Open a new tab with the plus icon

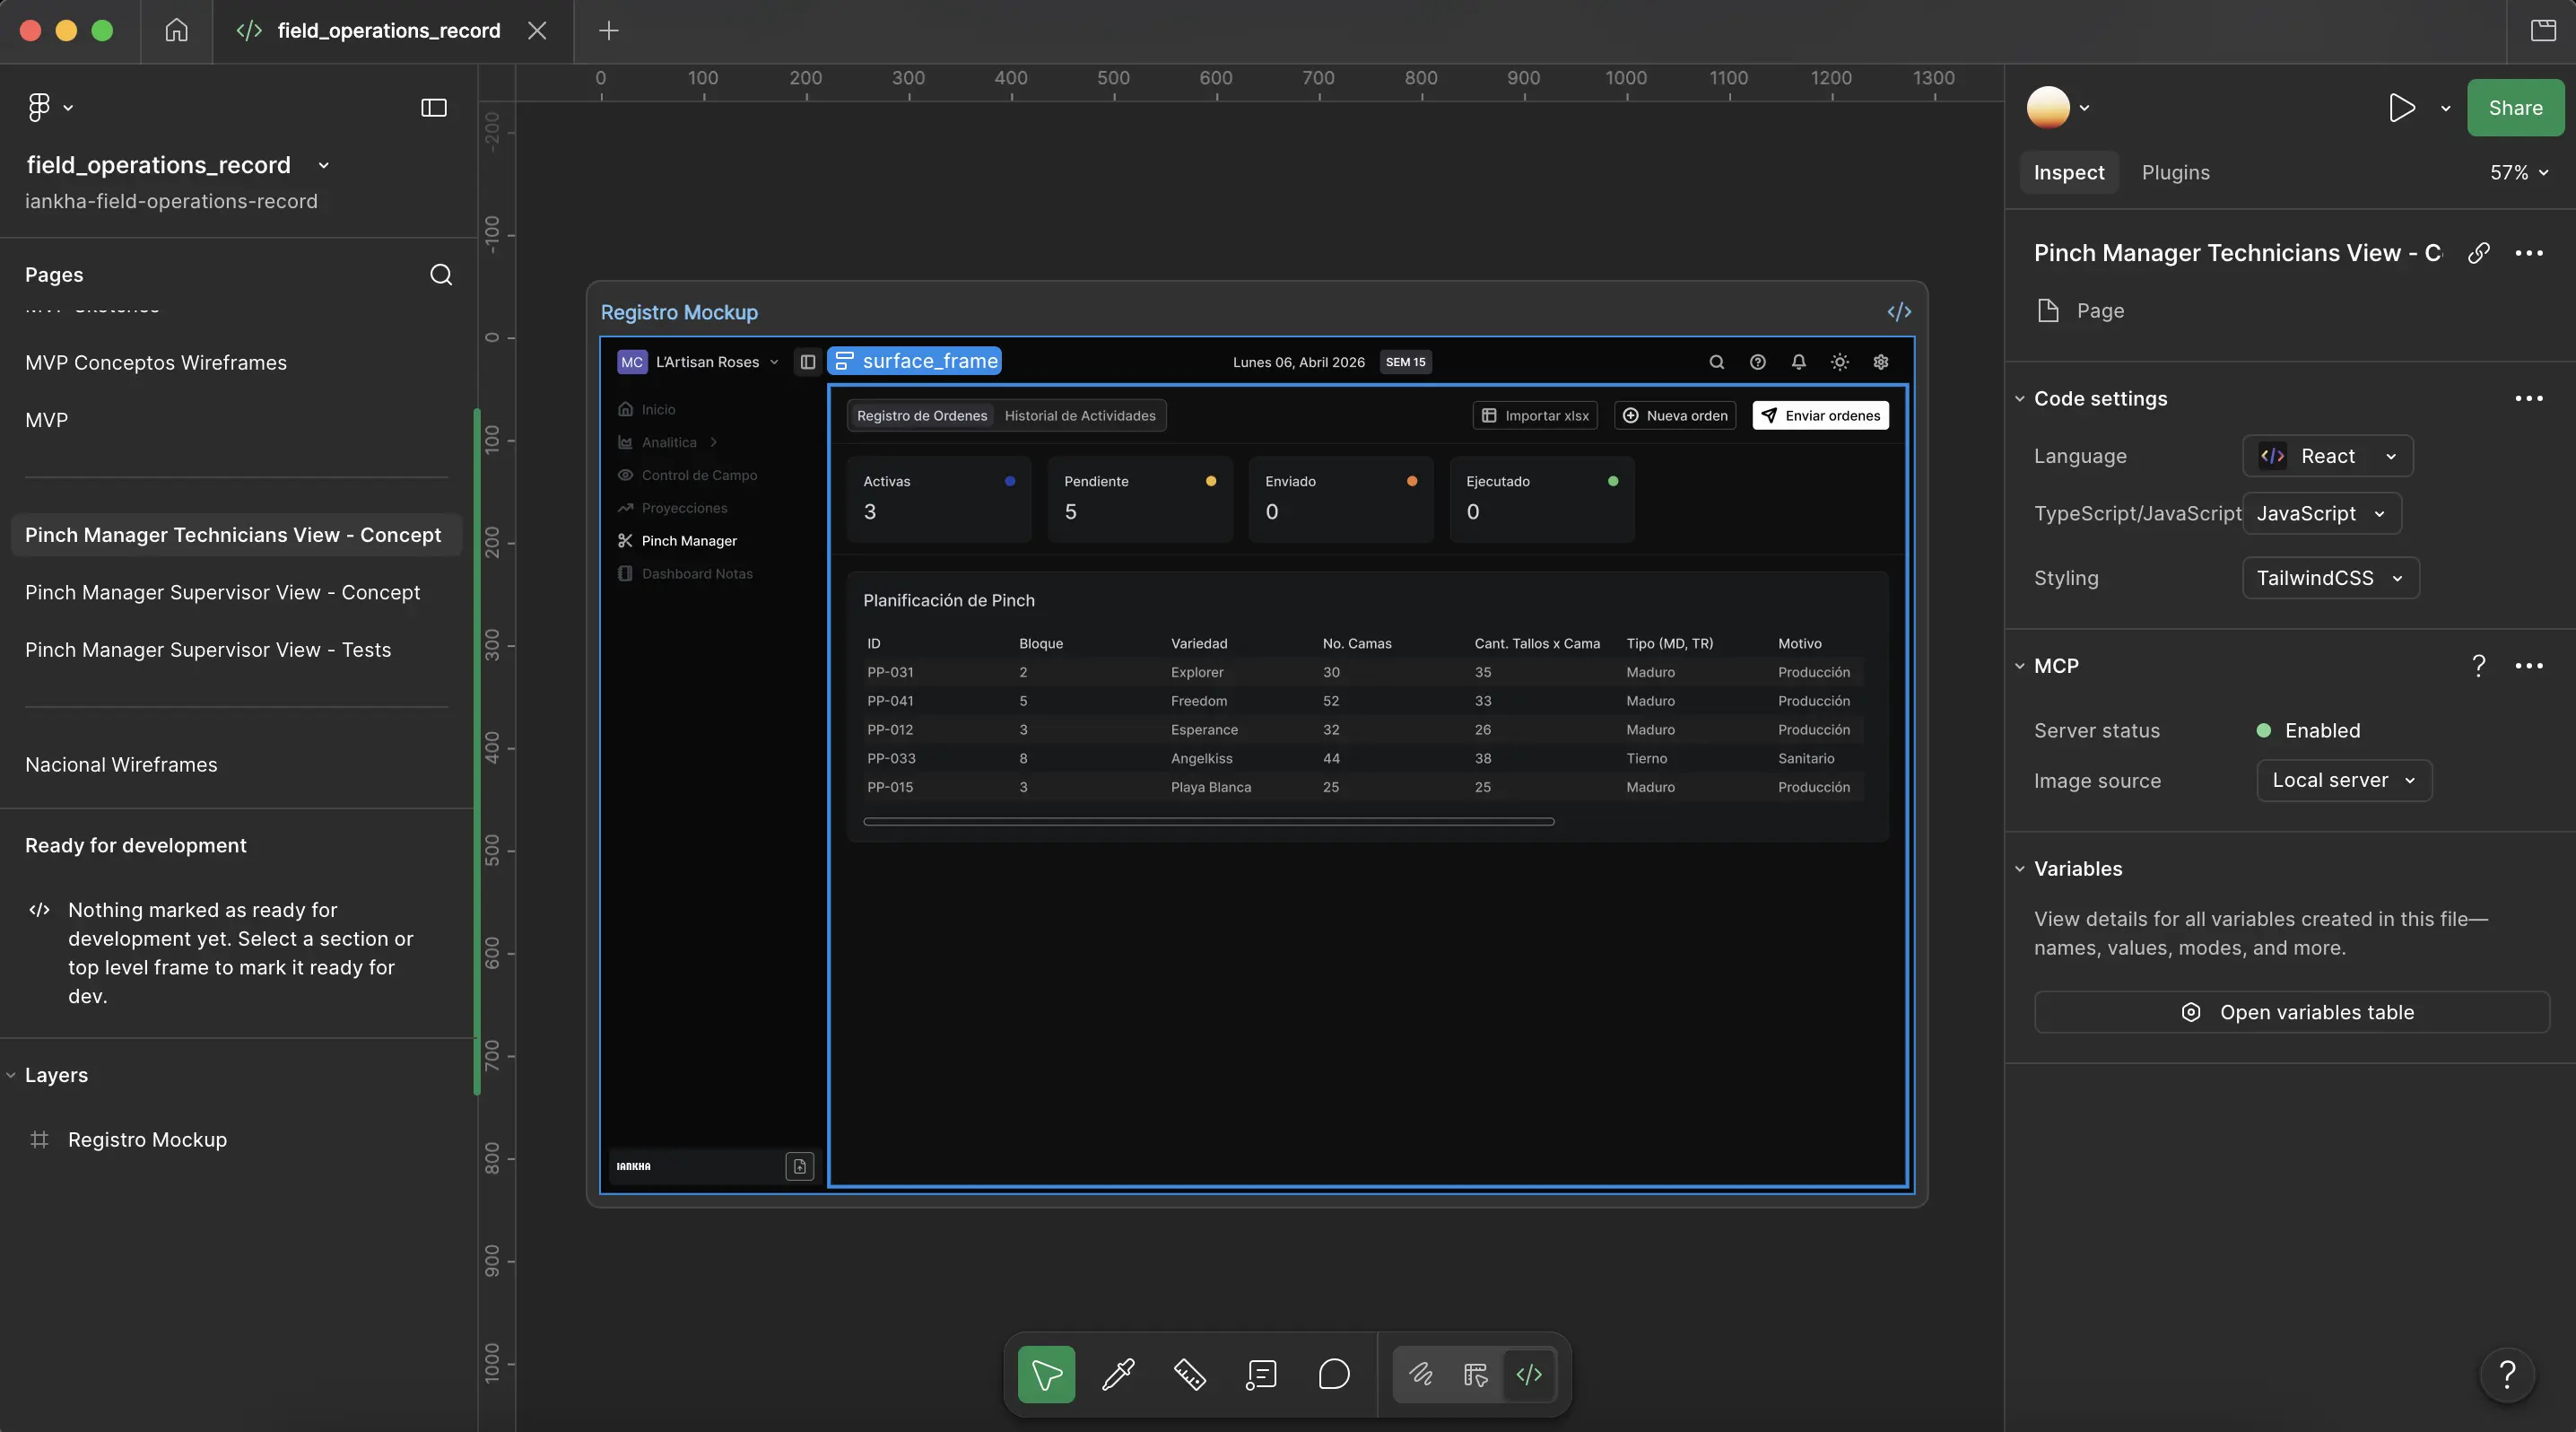(x=608, y=30)
